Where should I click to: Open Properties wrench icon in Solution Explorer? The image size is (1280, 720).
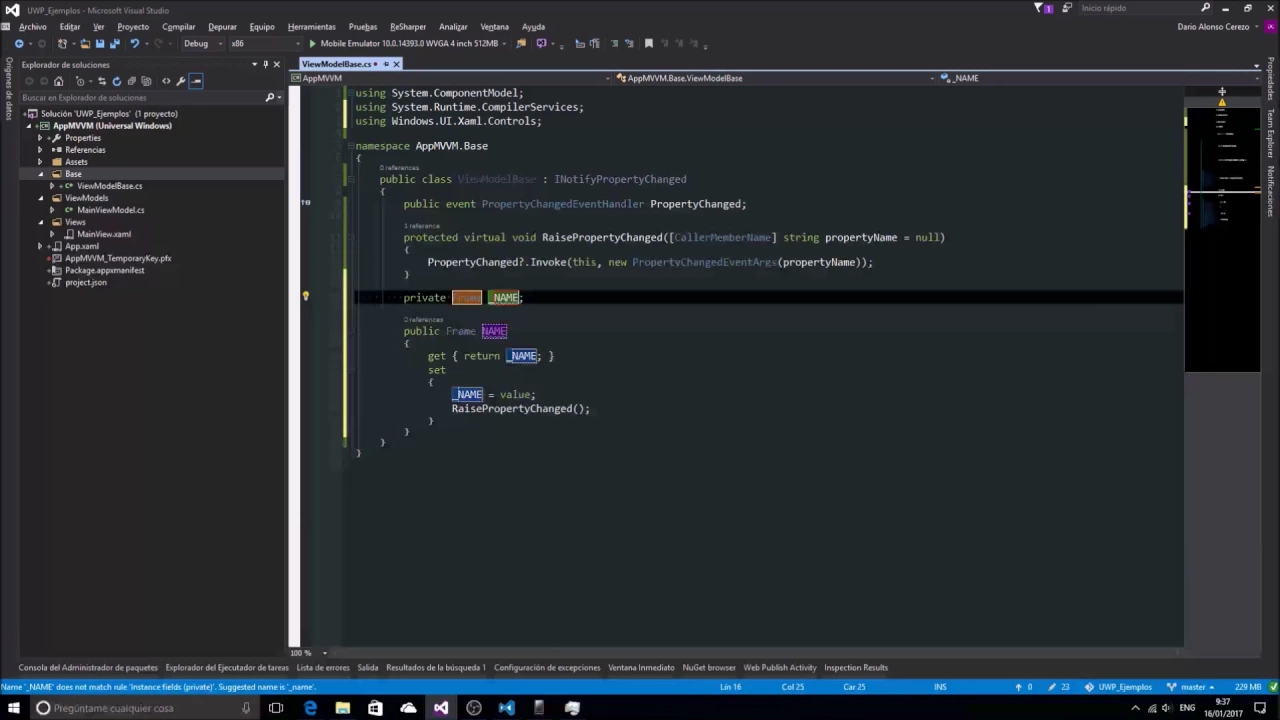coord(180,81)
